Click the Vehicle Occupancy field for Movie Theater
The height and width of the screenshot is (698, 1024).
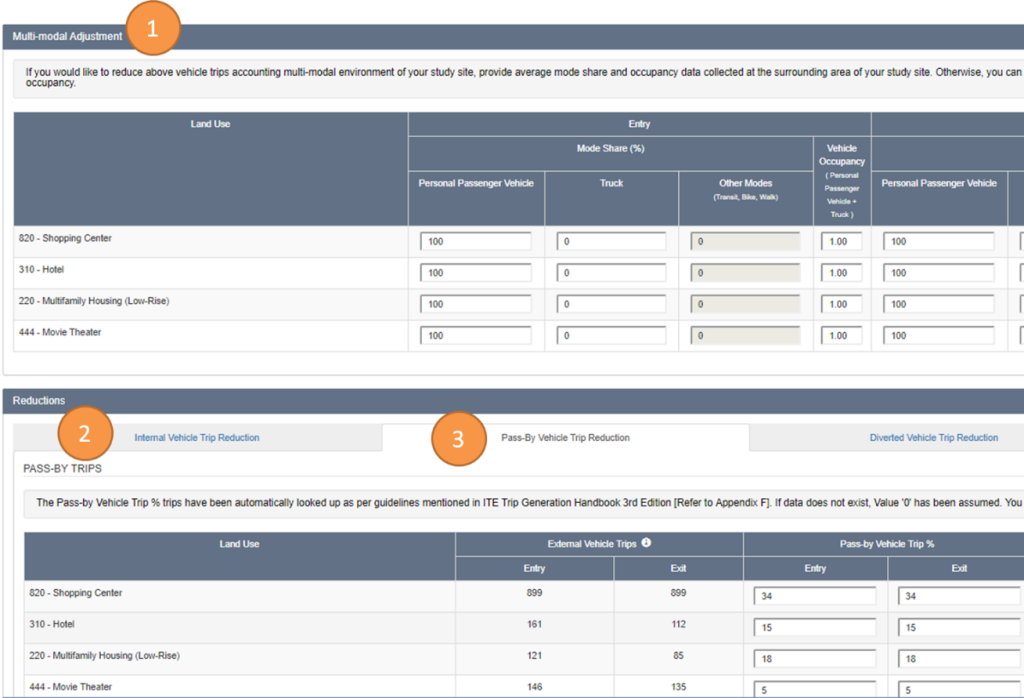coord(842,335)
